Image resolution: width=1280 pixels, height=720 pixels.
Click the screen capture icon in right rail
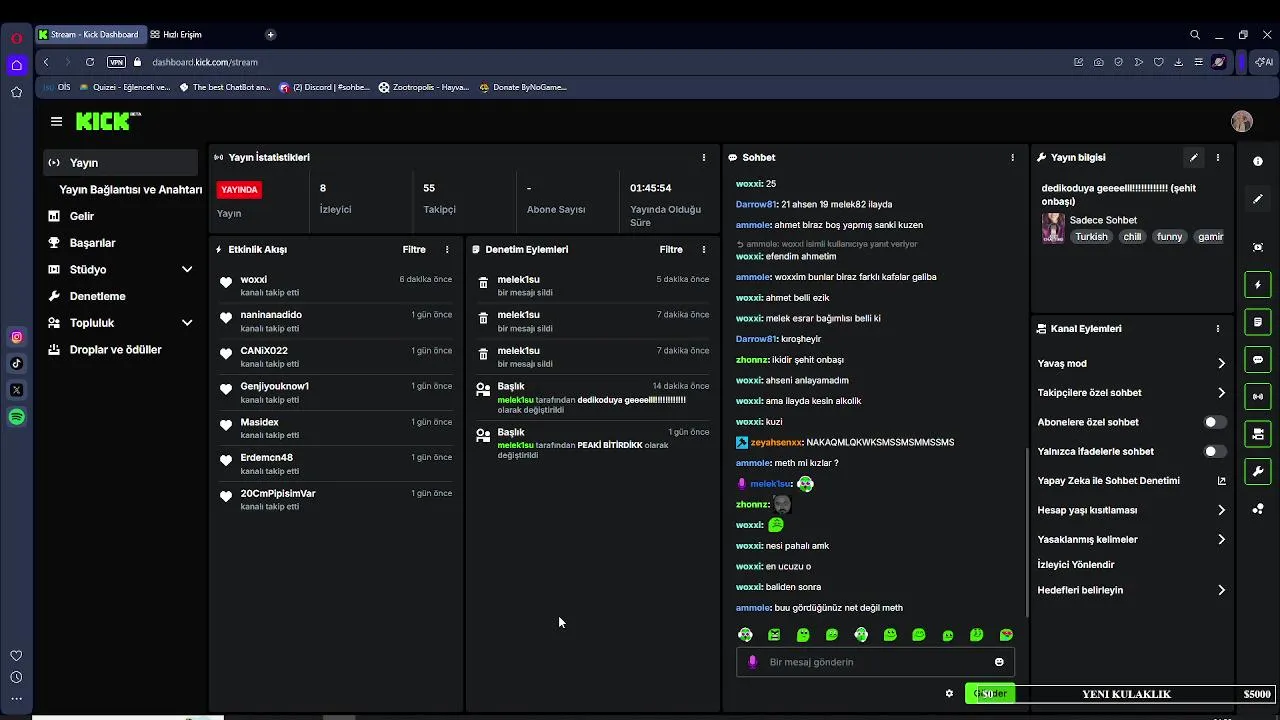1258,247
